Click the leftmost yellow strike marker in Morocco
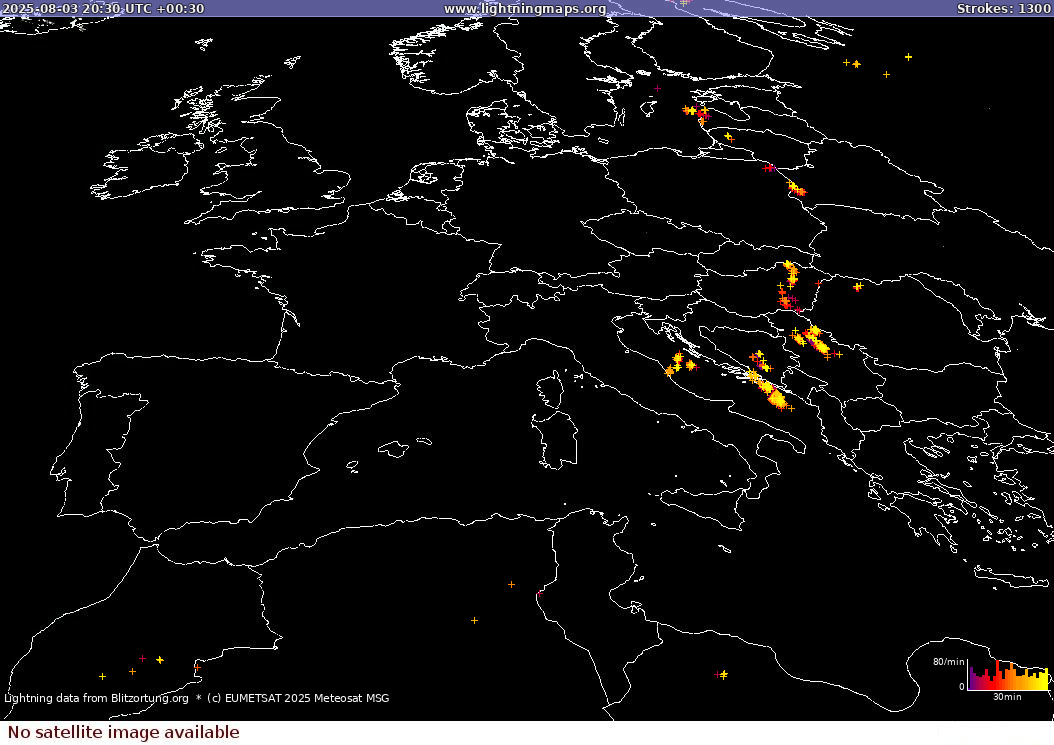Image resolution: width=1054 pixels, height=745 pixels. 102,676
